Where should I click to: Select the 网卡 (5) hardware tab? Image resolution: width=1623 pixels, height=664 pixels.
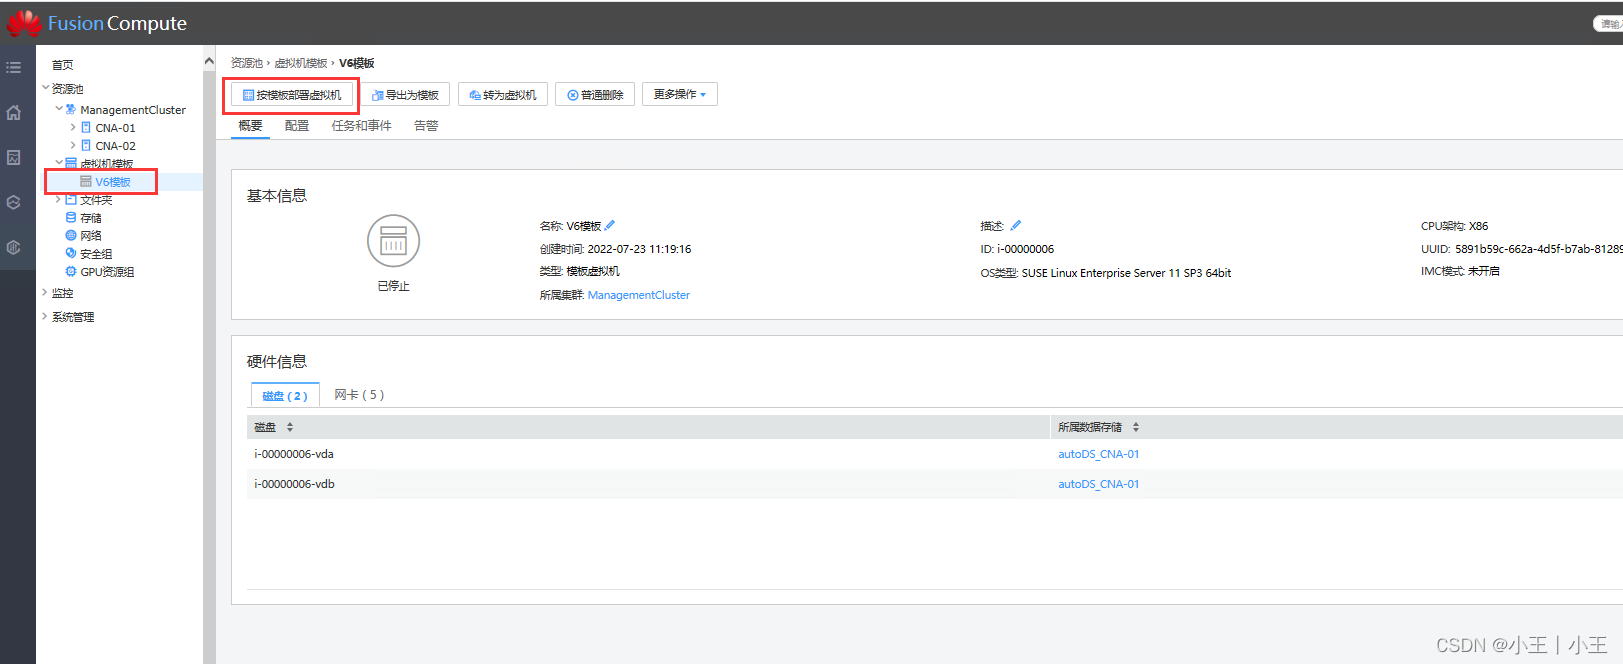[359, 394]
